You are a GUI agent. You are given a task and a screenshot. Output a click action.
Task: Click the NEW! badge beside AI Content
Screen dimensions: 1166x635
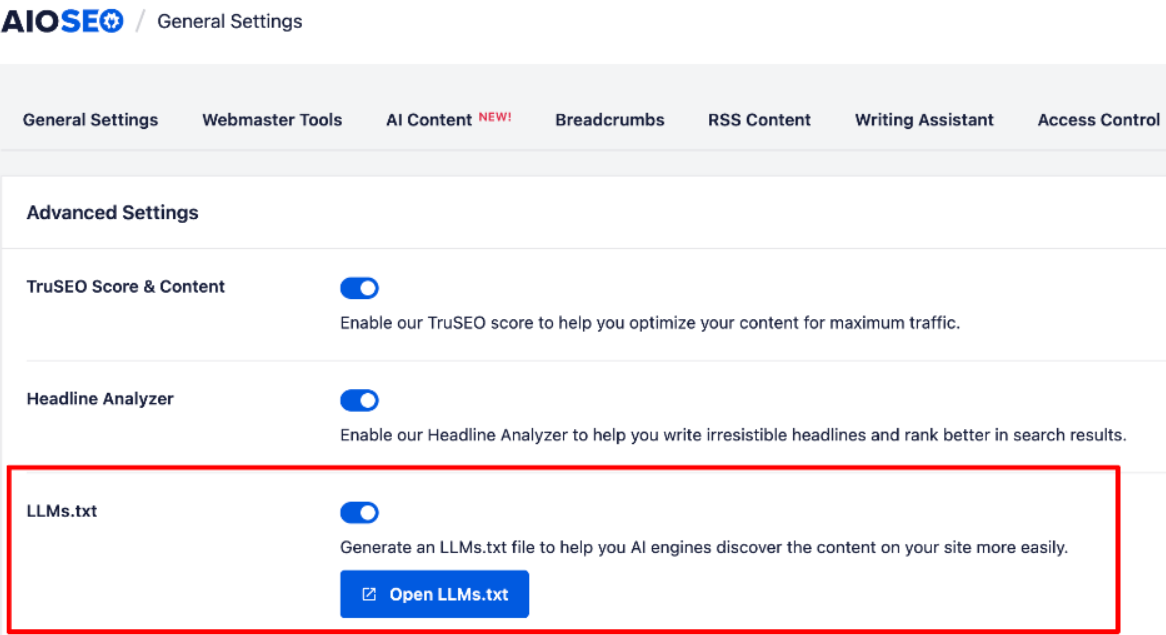pyautogui.click(x=495, y=117)
